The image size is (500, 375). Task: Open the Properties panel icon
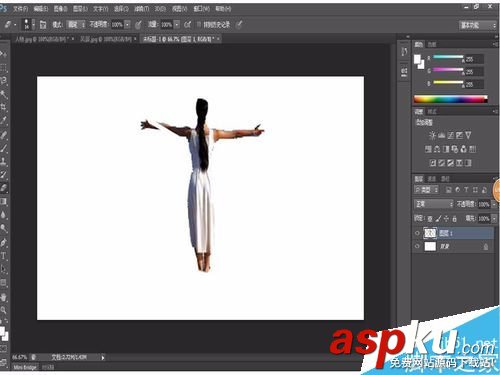point(404,71)
